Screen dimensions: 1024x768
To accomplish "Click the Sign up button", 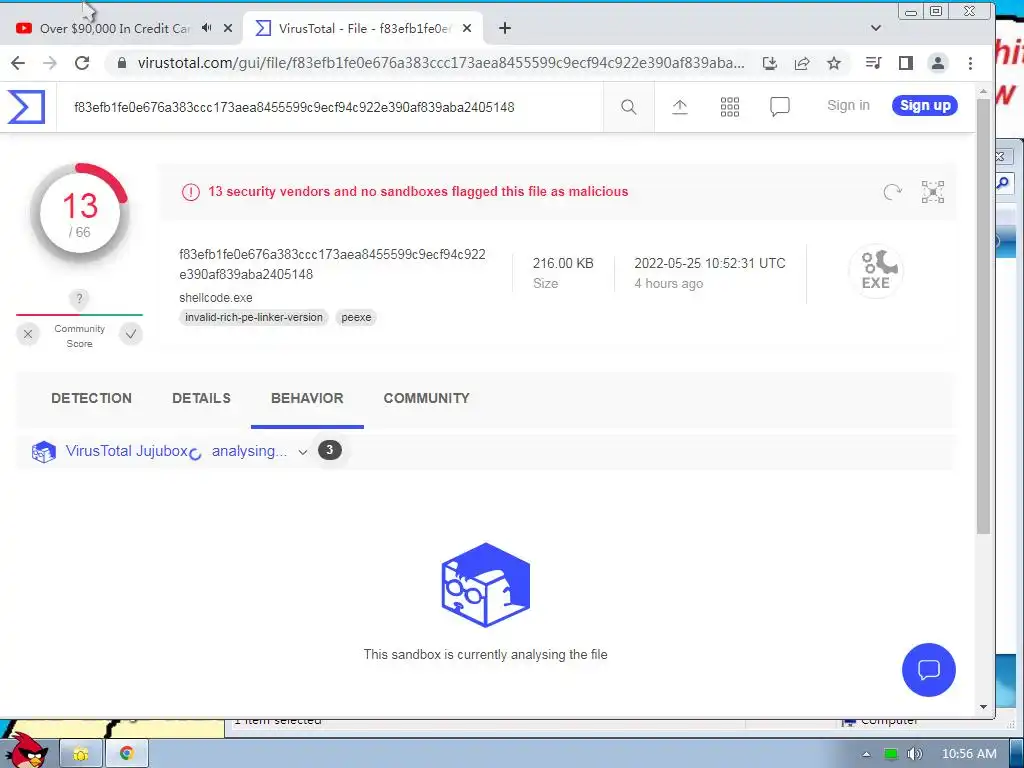I will click(925, 105).
